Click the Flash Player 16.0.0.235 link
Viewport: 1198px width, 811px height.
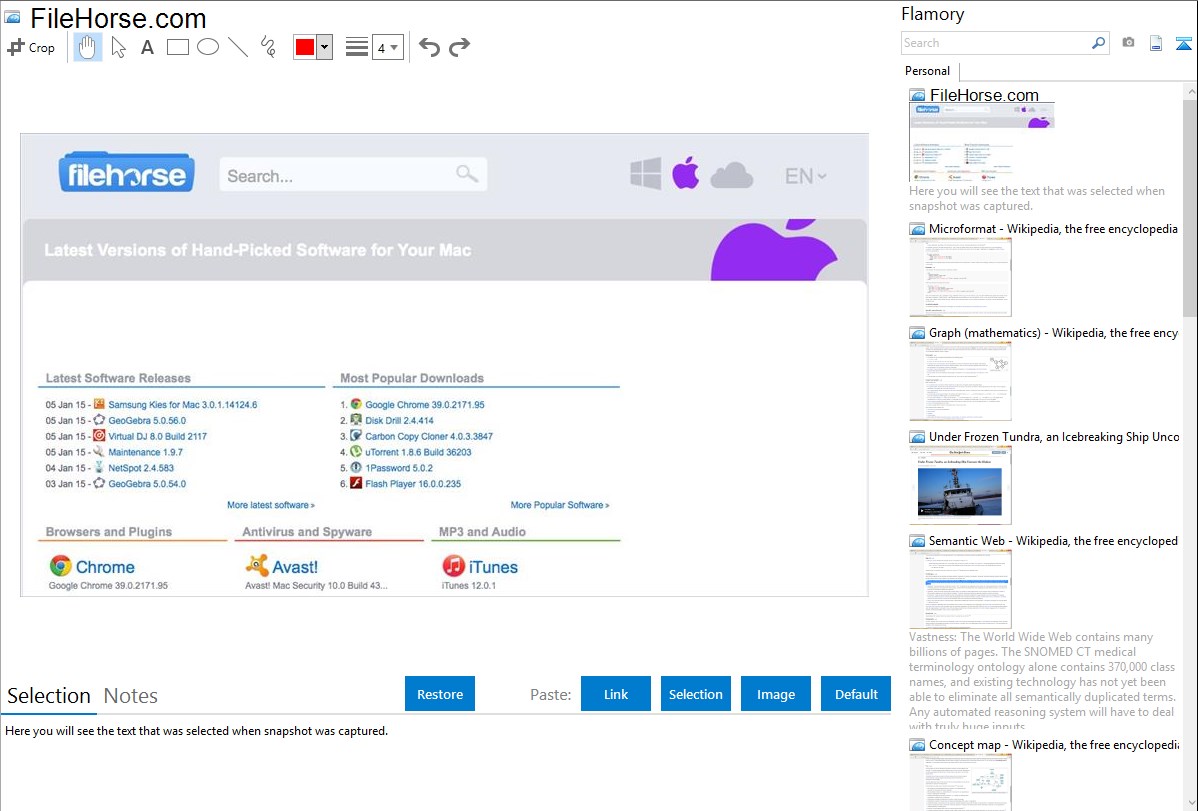click(x=413, y=484)
